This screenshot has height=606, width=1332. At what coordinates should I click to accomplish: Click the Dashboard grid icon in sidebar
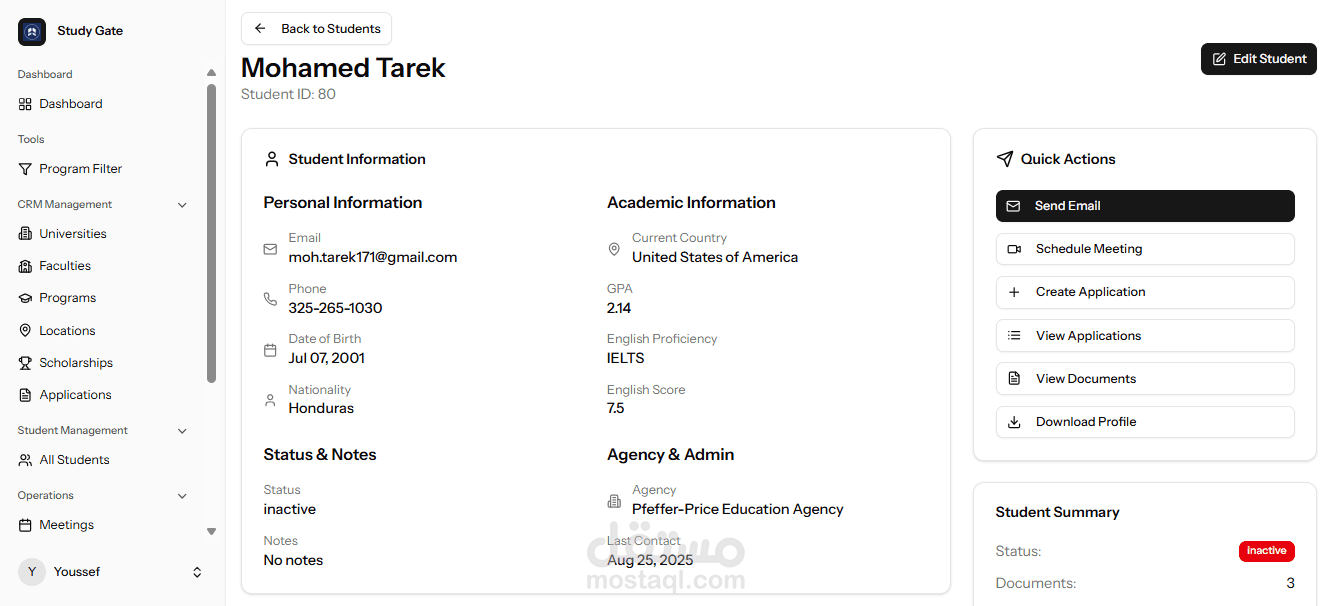click(x=26, y=104)
